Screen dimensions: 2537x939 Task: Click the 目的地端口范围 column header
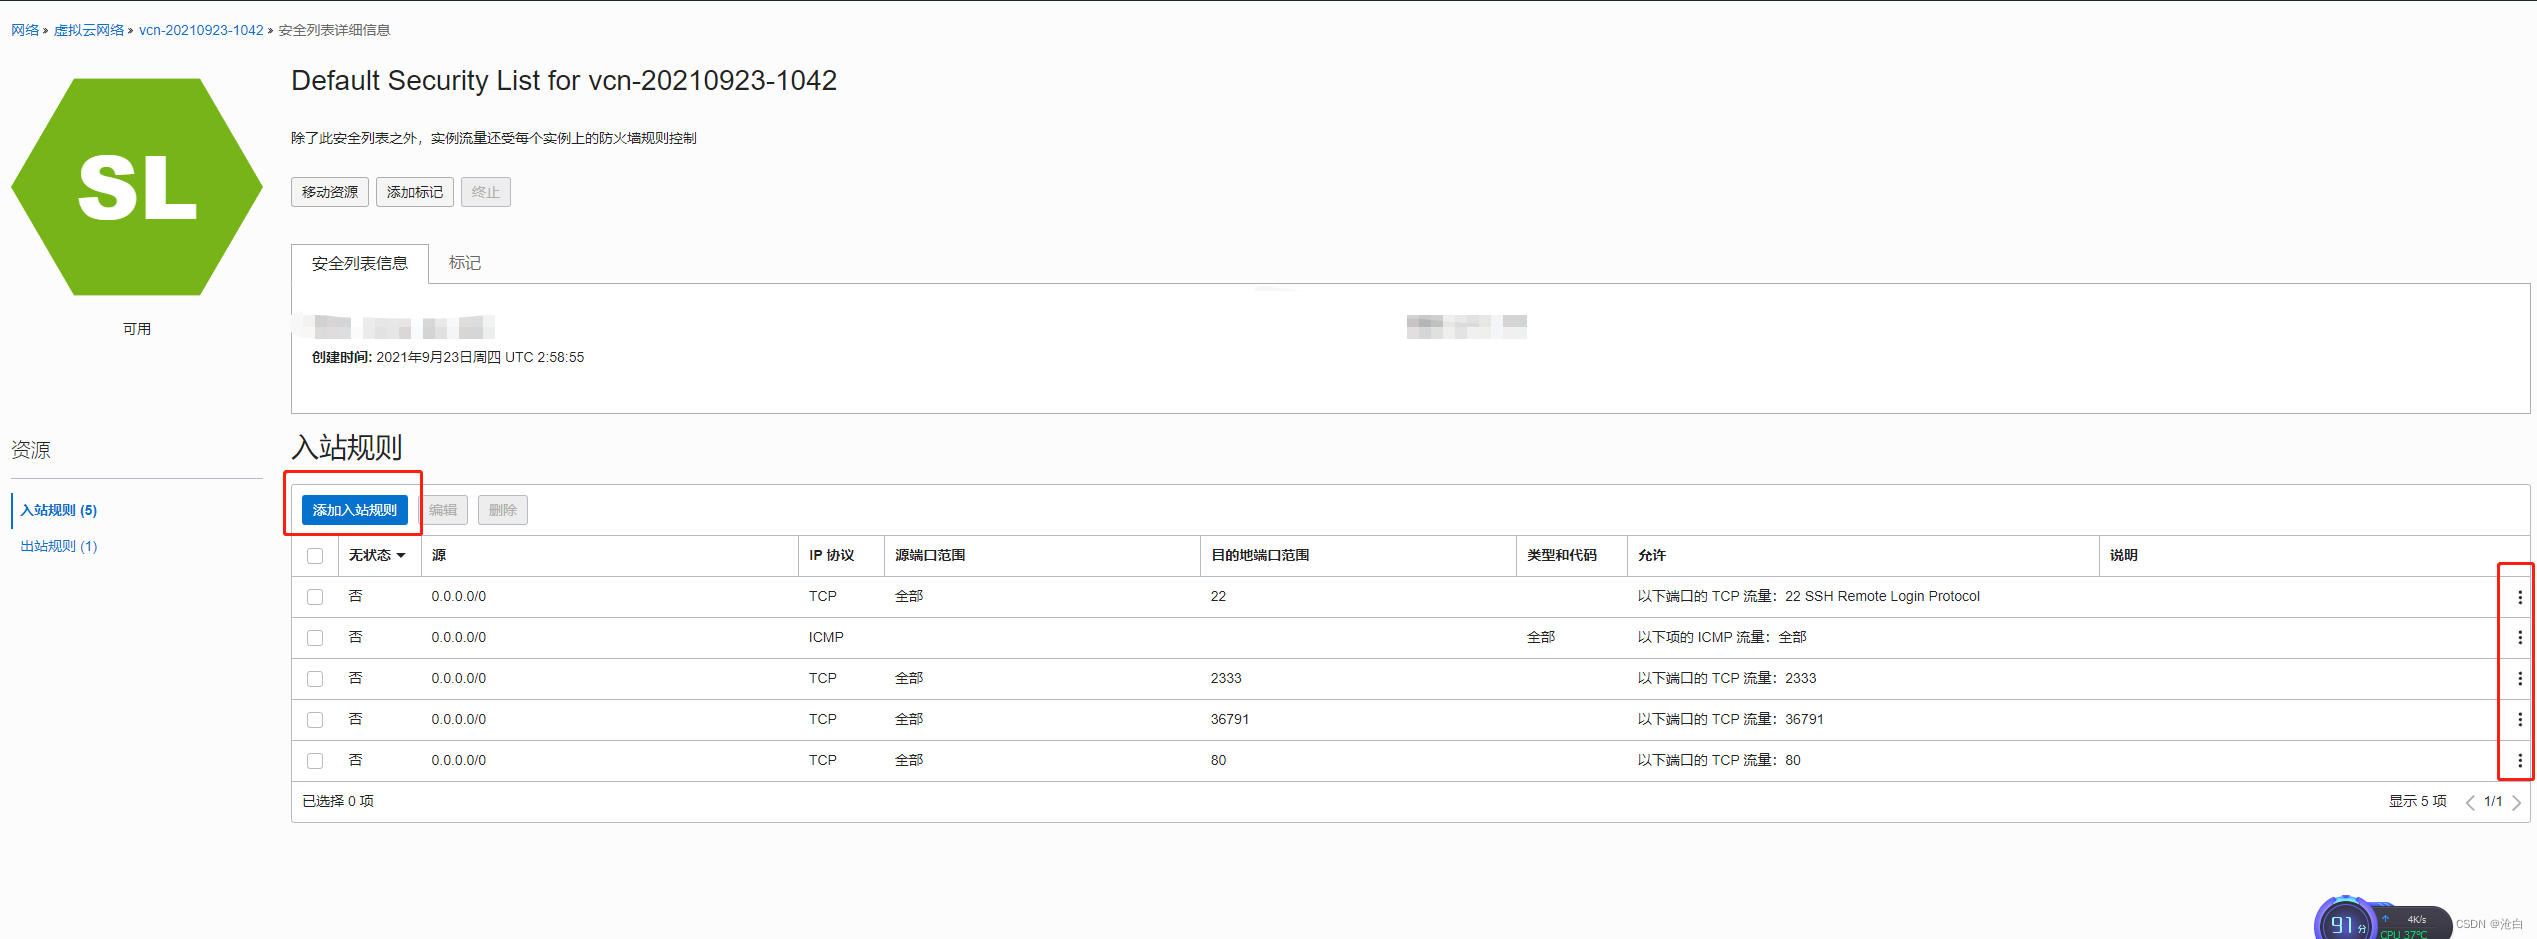pyautogui.click(x=1260, y=555)
